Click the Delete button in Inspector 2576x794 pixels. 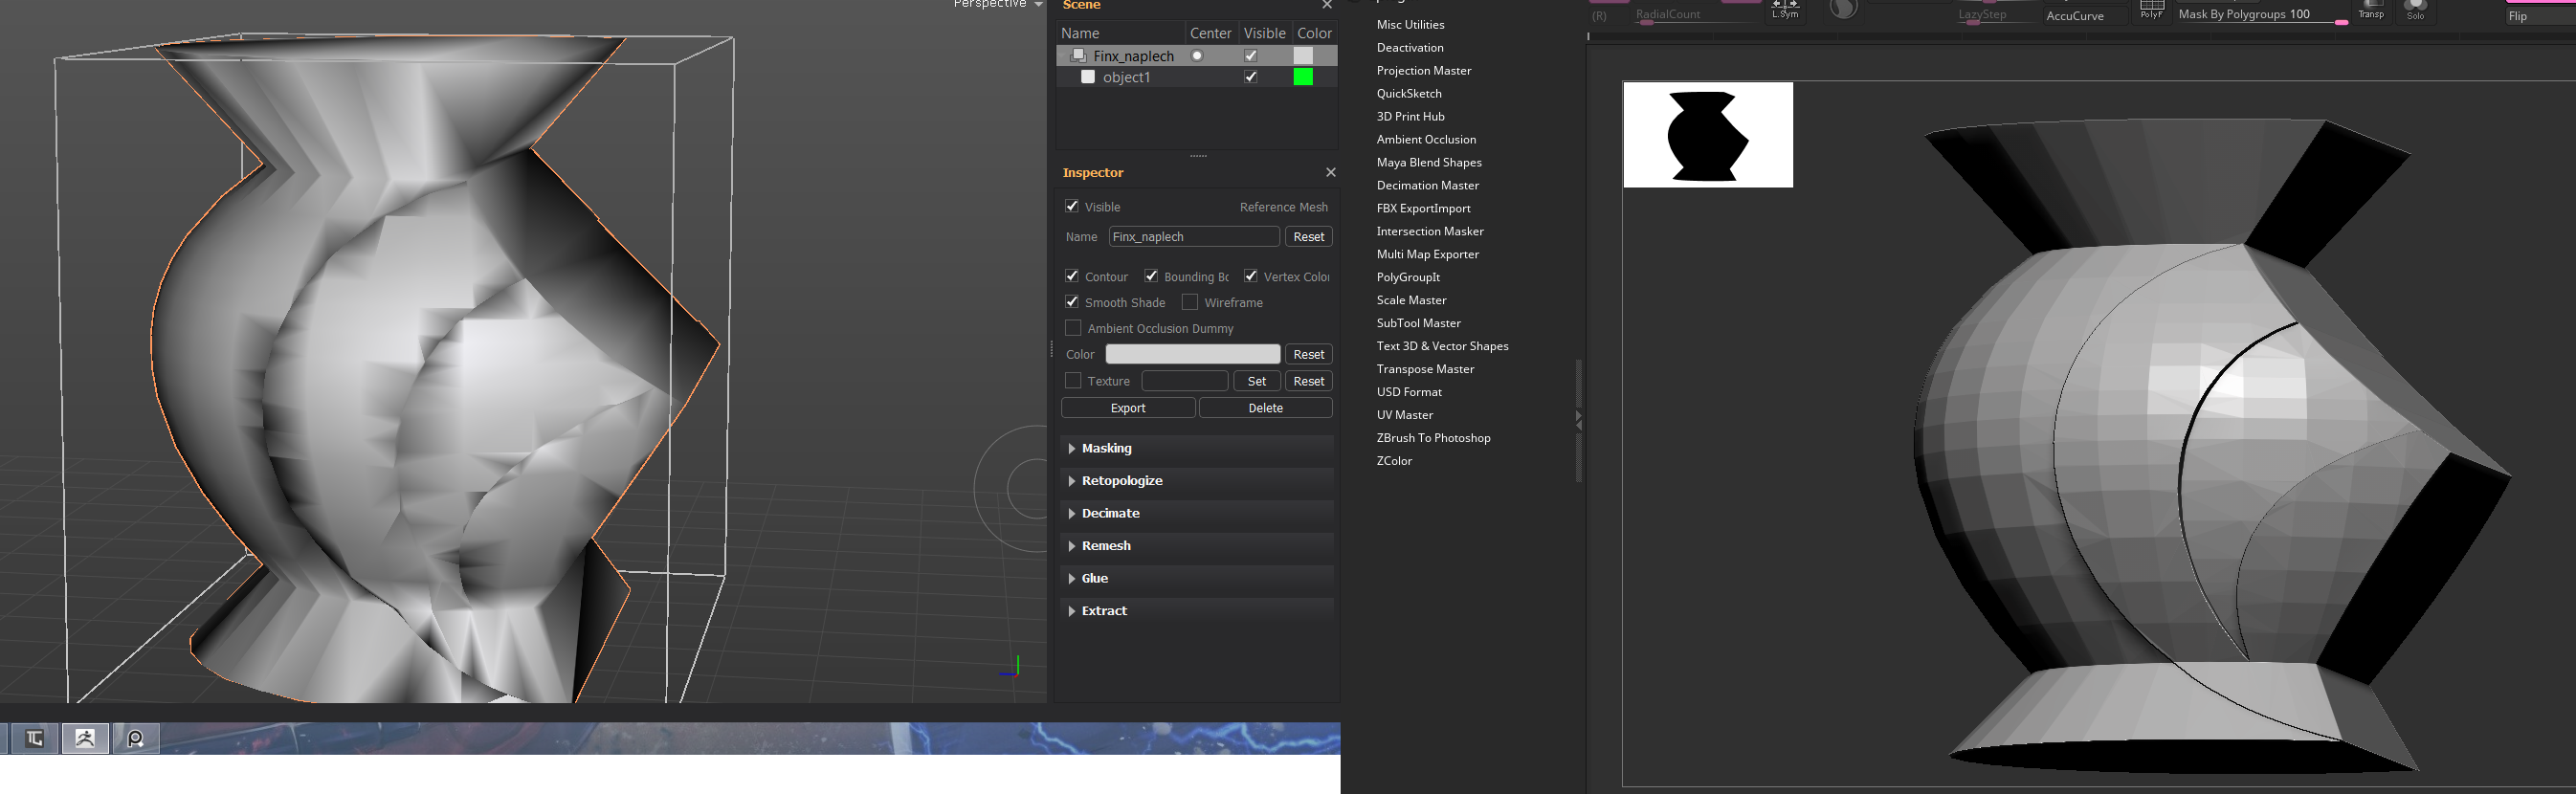(x=1265, y=408)
